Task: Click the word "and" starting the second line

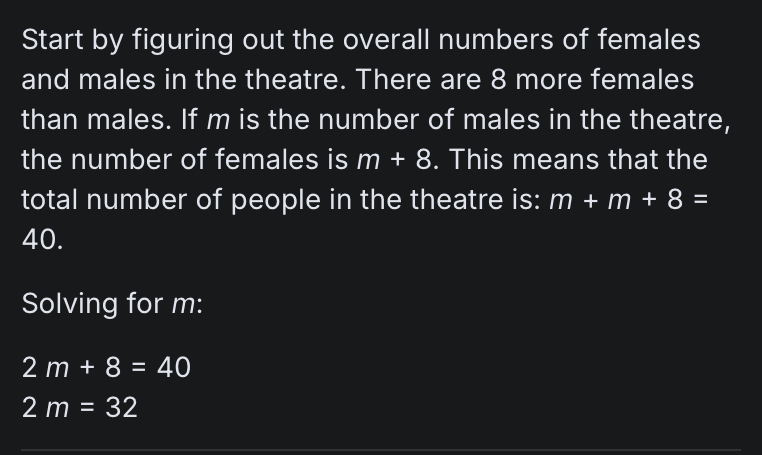Action: pos(42,80)
